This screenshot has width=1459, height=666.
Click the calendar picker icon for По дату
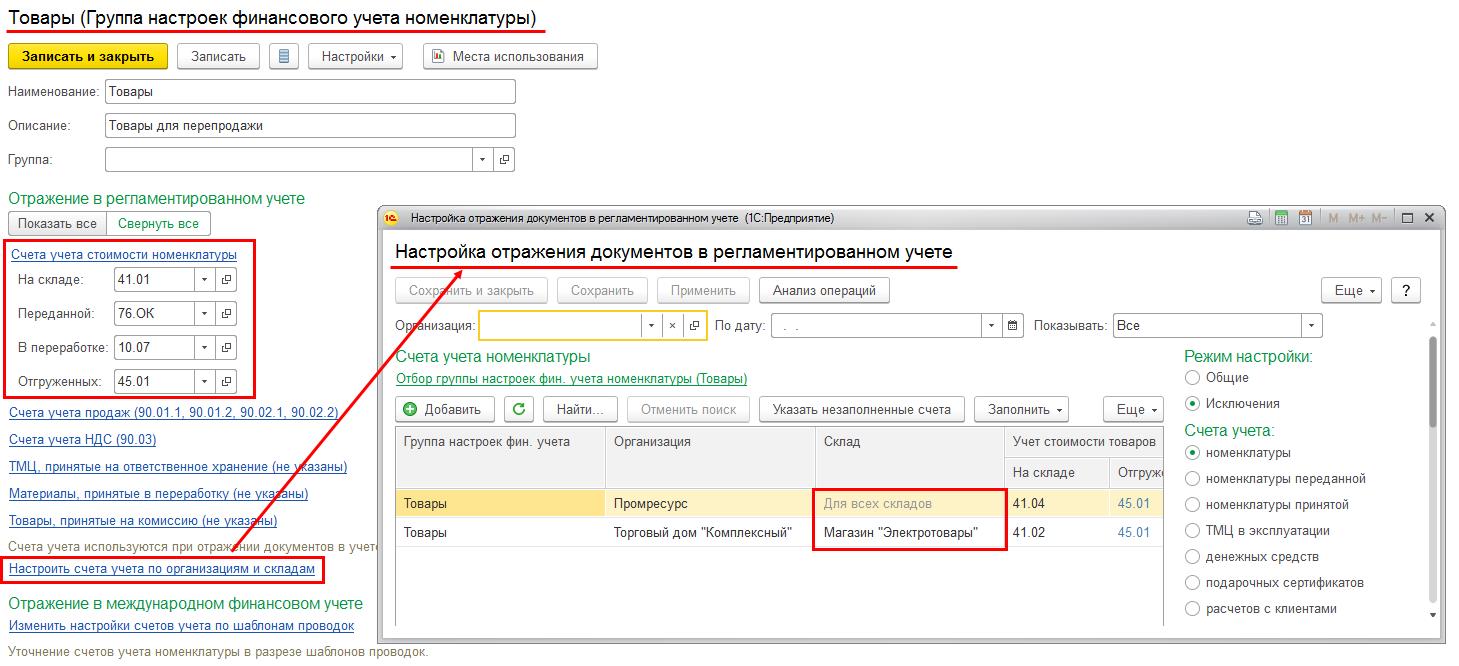pos(1013,325)
